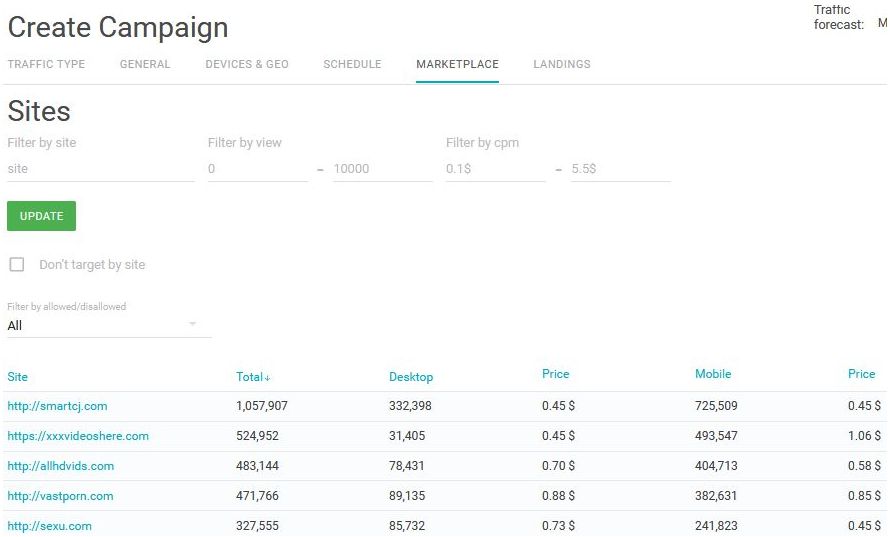Select the mobile value 404,713

click(x=716, y=466)
